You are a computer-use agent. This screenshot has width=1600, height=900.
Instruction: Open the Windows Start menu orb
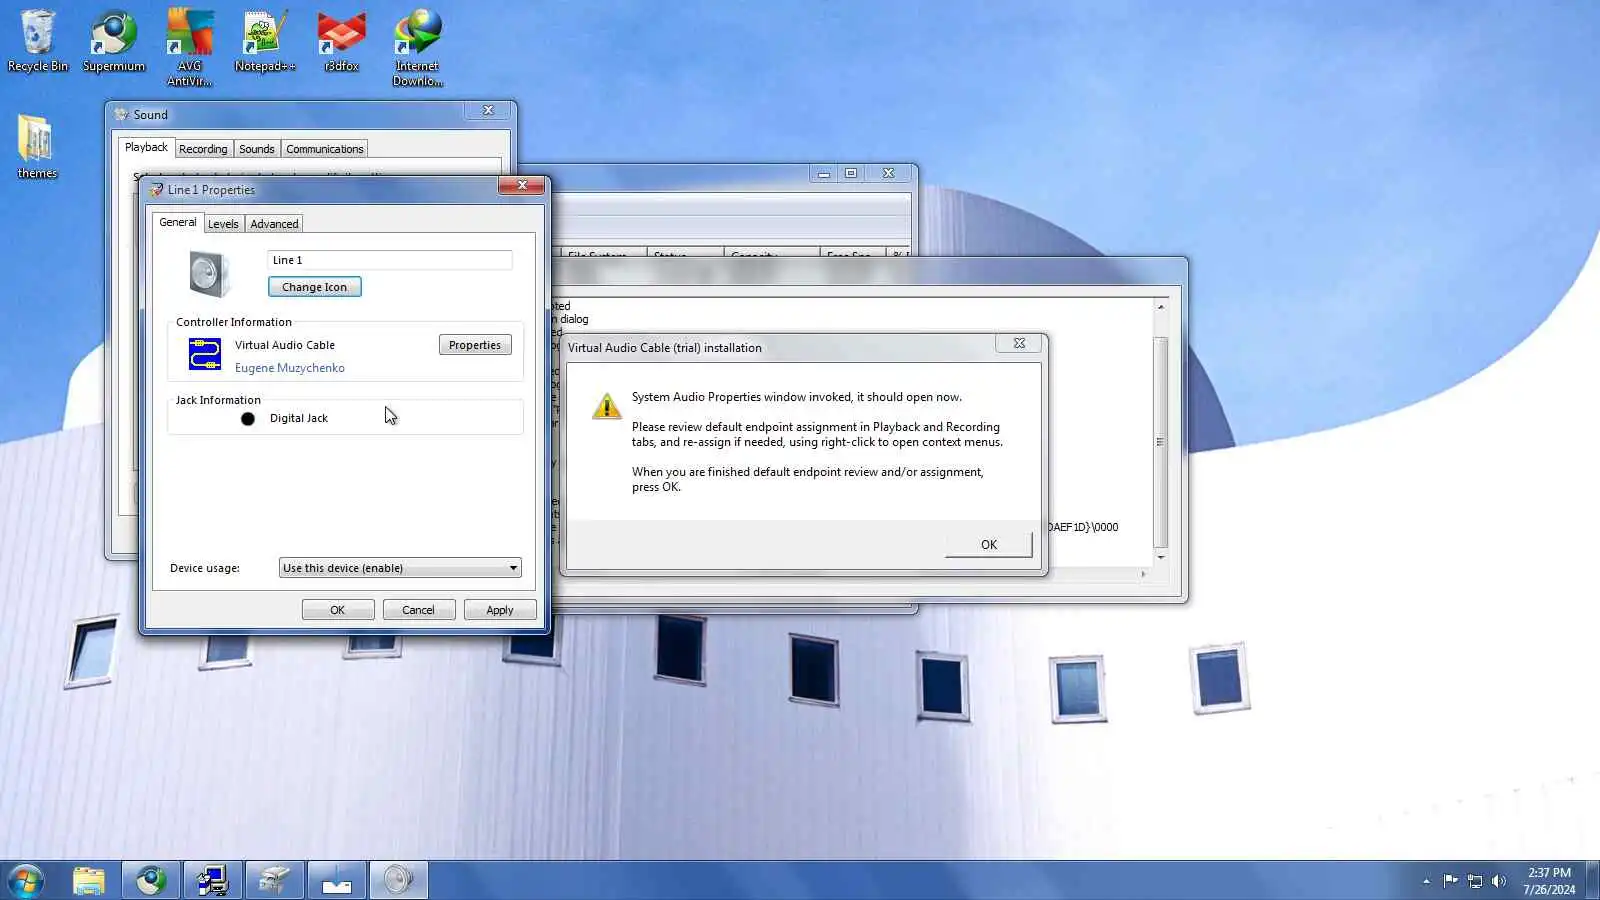point(25,881)
